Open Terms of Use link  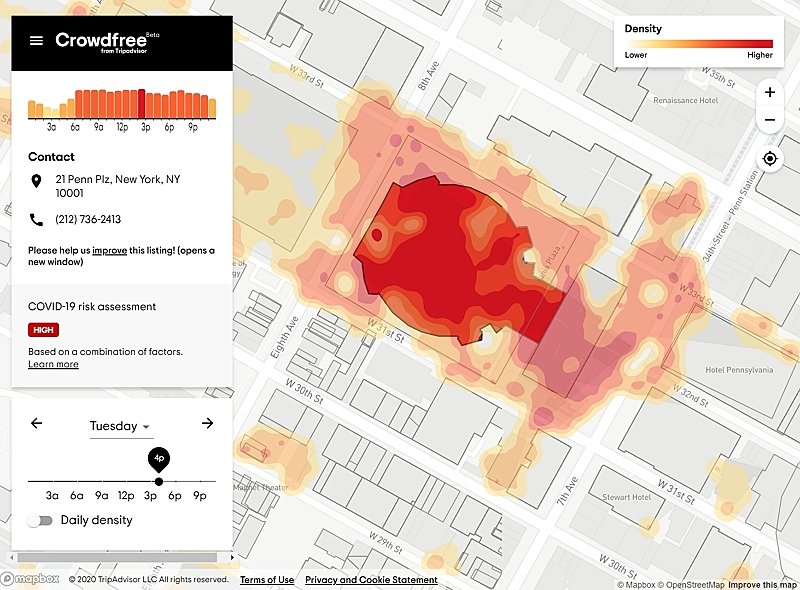point(267,580)
